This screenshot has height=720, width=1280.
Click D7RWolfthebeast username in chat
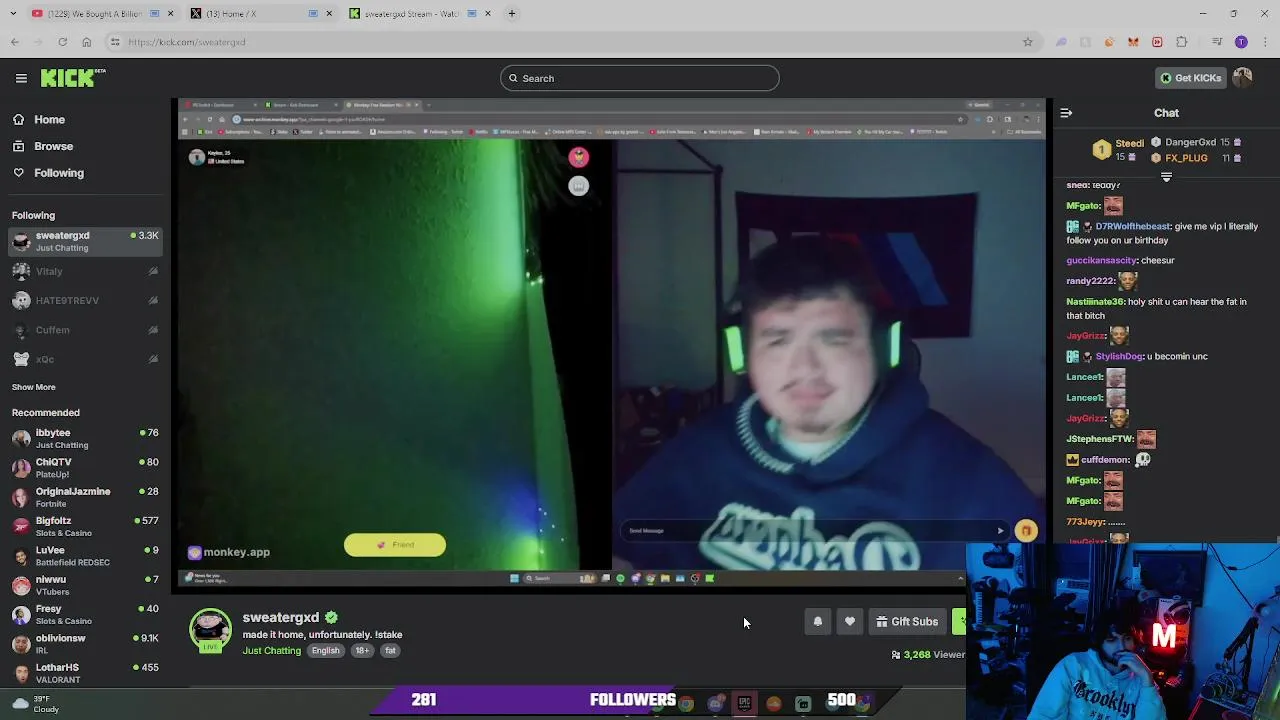coord(1133,226)
